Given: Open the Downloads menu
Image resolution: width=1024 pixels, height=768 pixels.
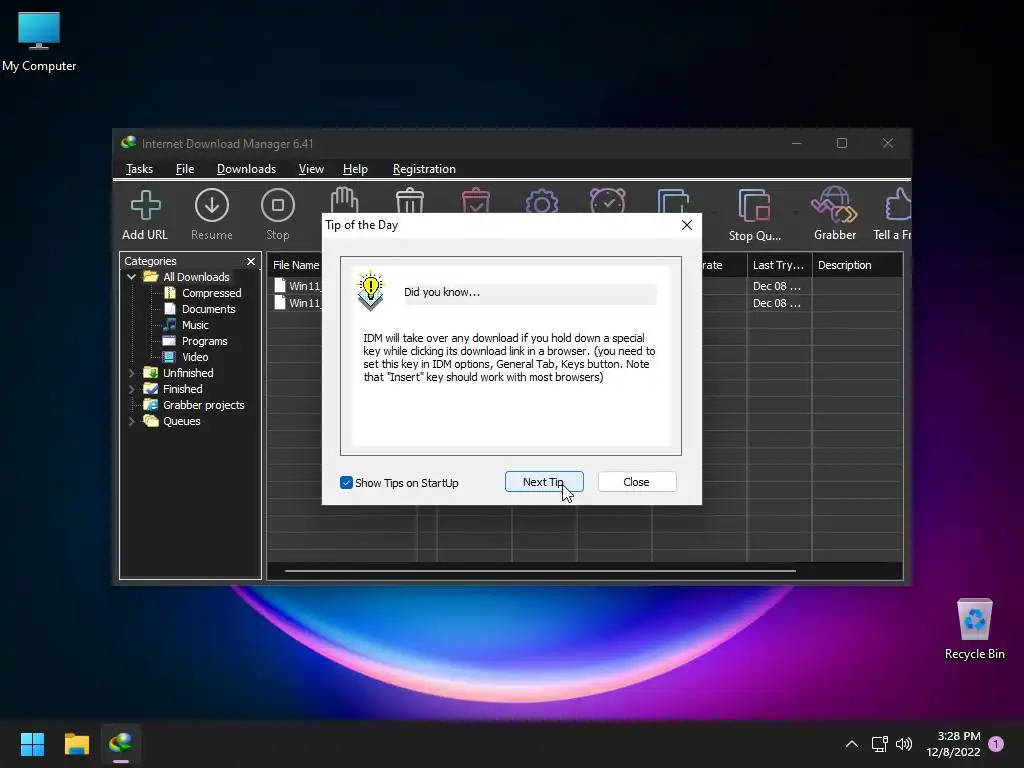Looking at the screenshot, I should point(246,168).
